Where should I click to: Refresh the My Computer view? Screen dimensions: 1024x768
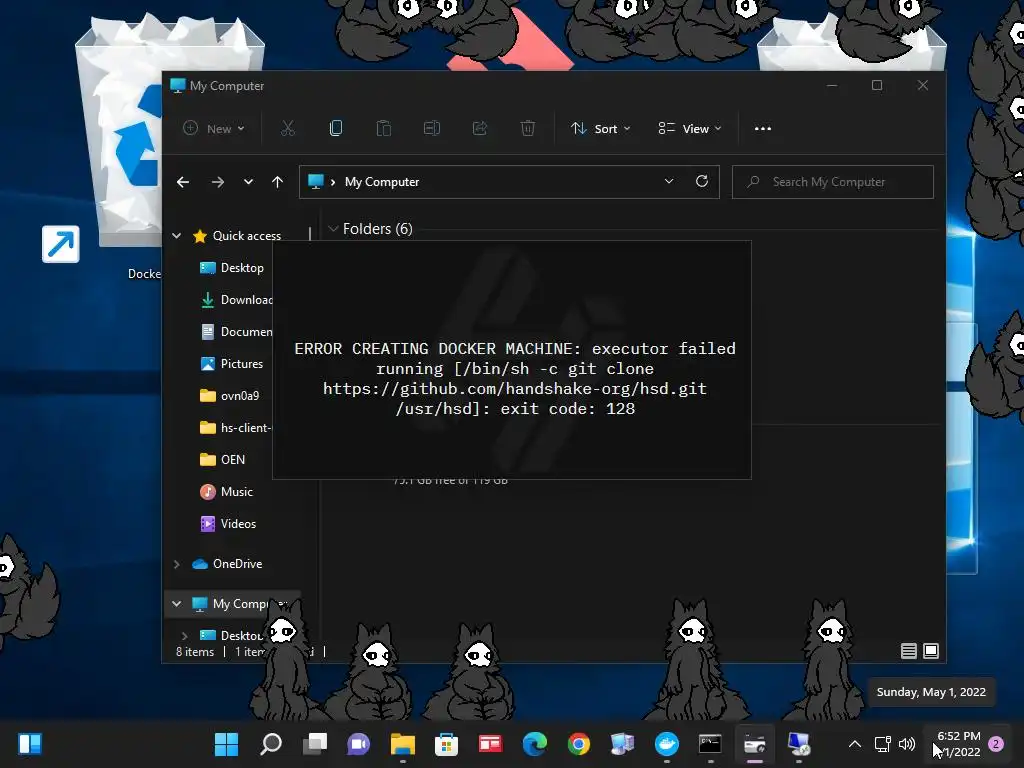click(702, 182)
